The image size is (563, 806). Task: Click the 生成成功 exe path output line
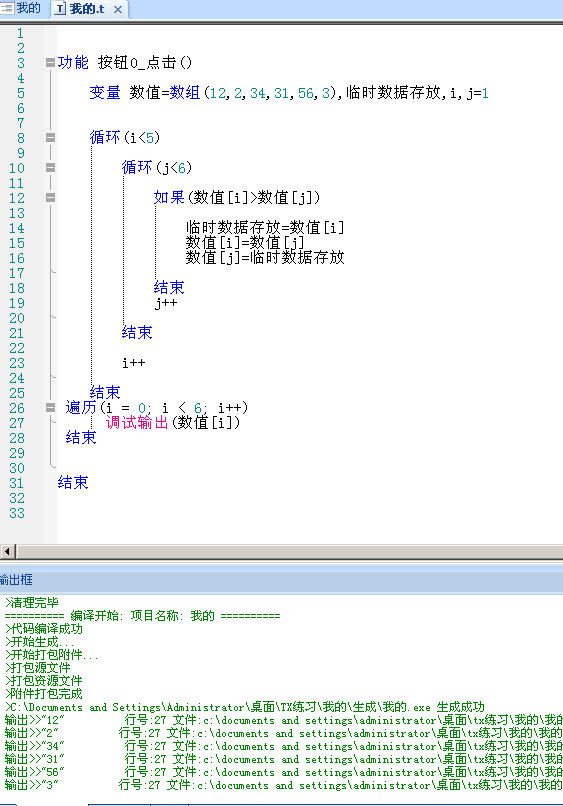coord(245,707)
